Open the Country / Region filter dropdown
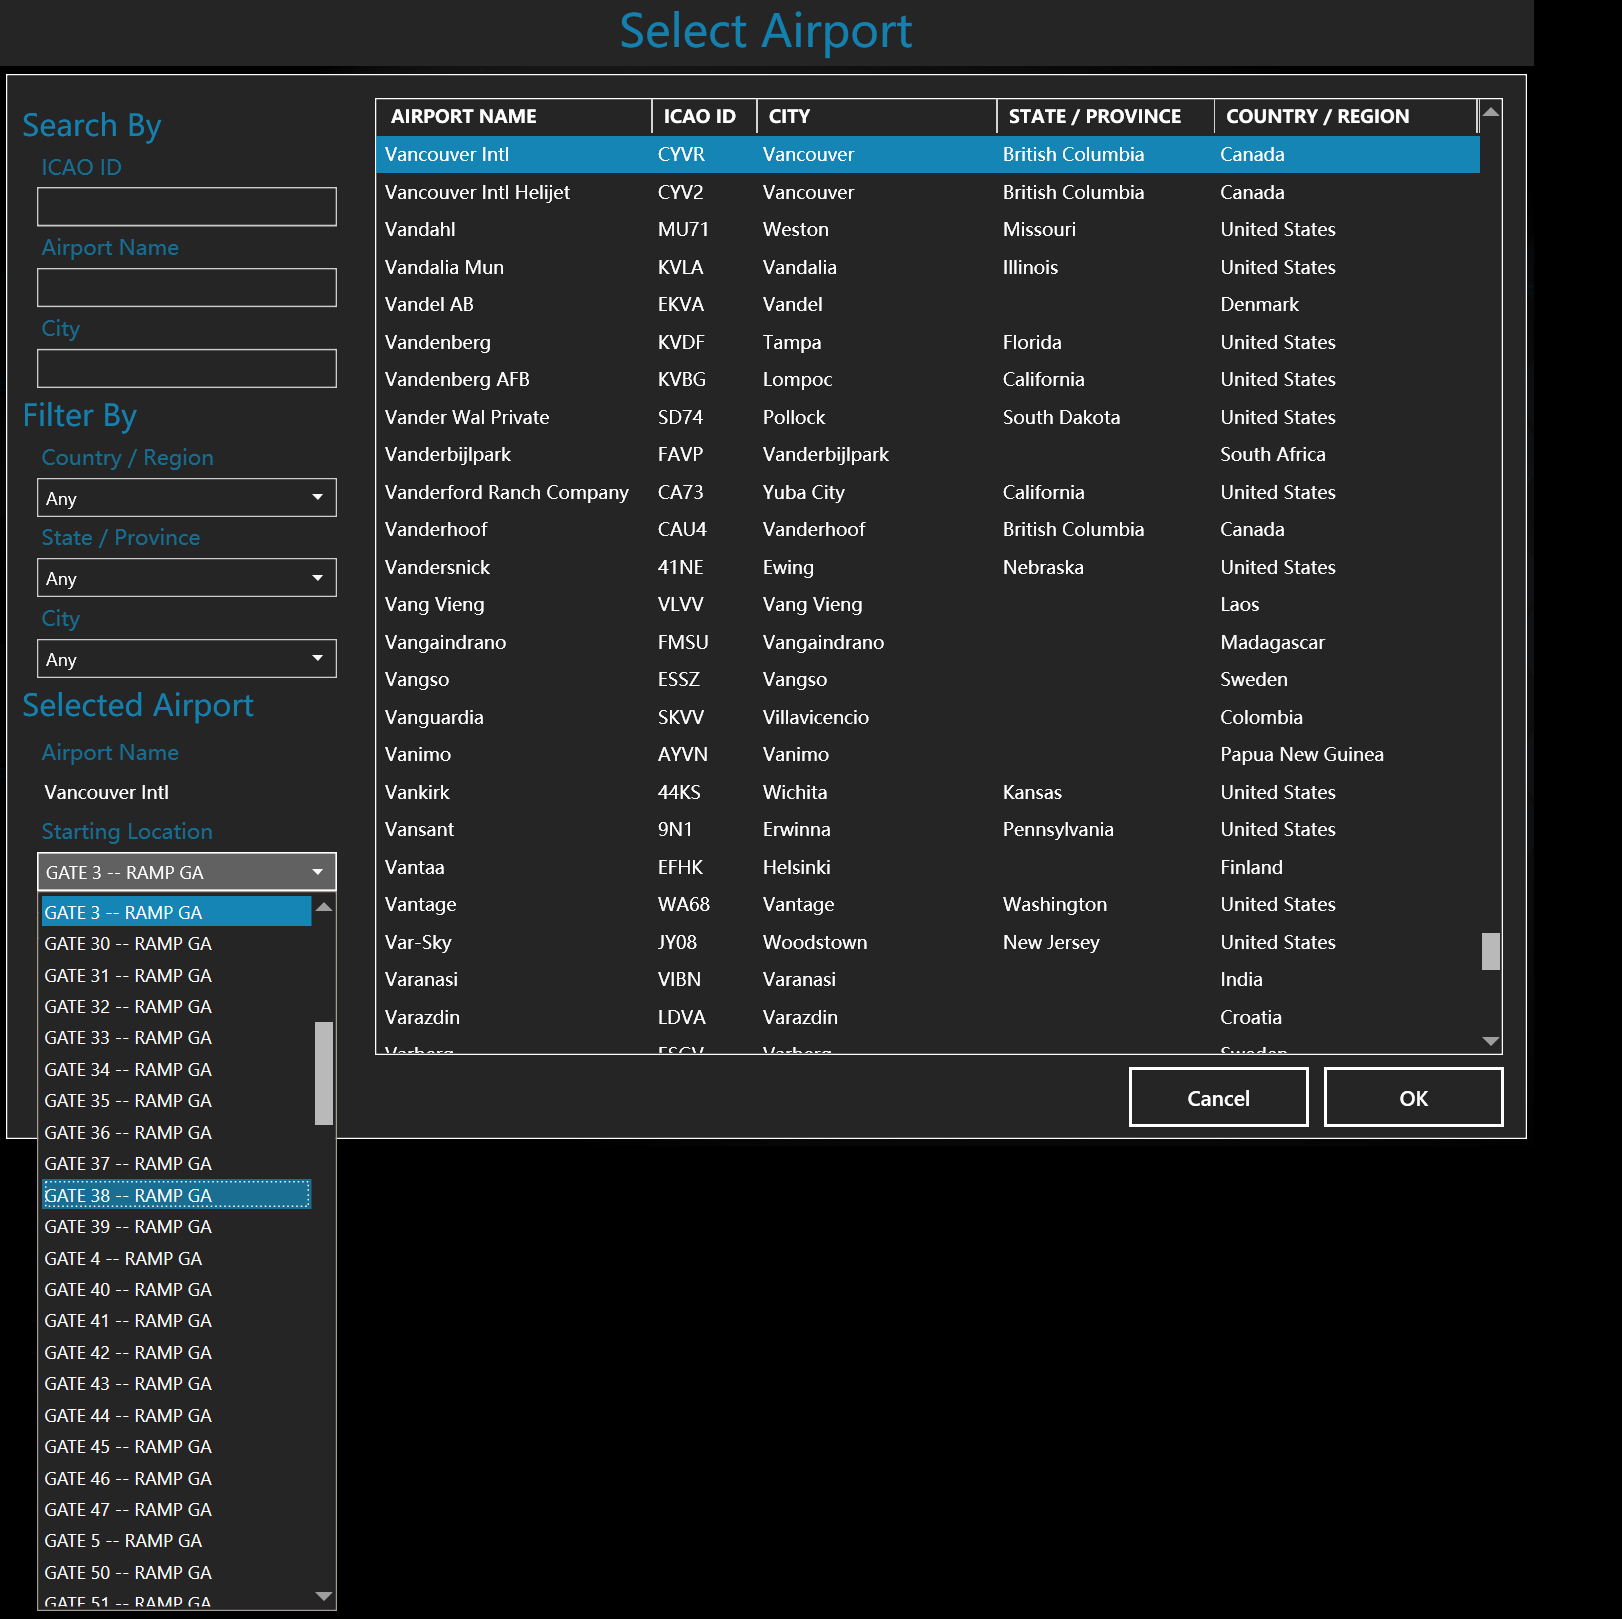The width and height of the screenshot is (1622, 1619). pos(186,498)
